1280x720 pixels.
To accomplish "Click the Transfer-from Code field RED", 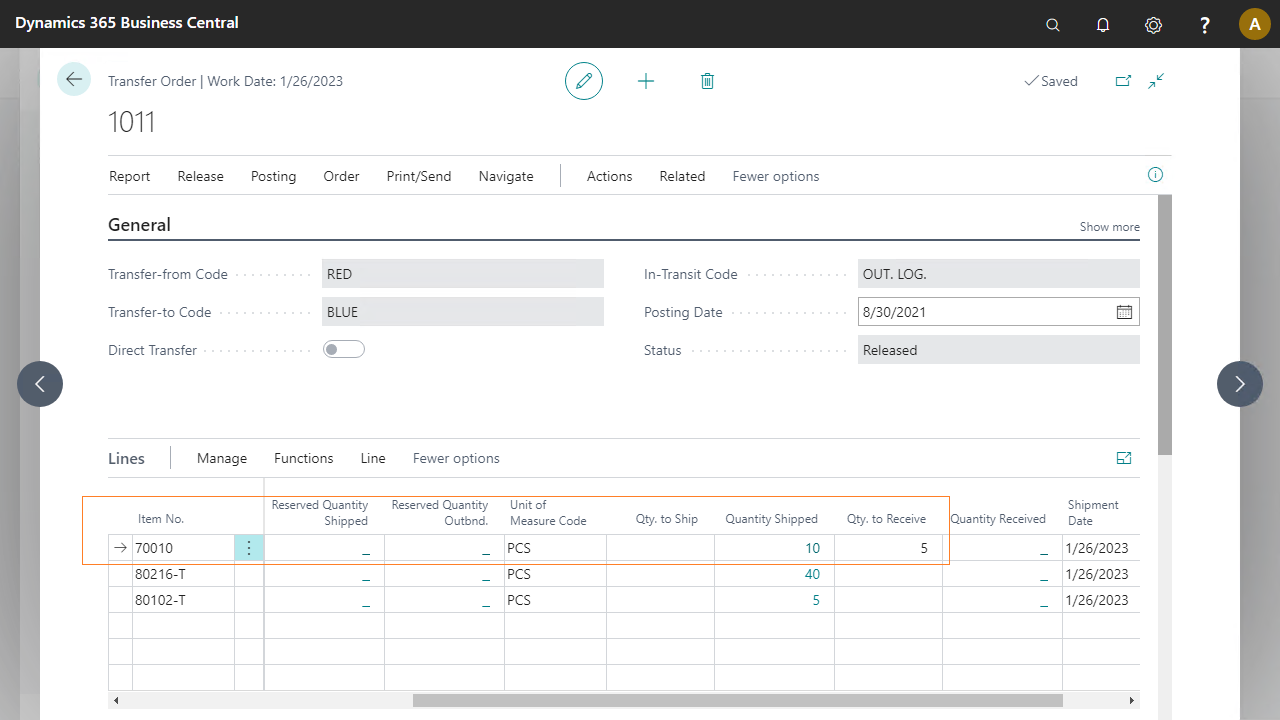I will tap(464, 274).
